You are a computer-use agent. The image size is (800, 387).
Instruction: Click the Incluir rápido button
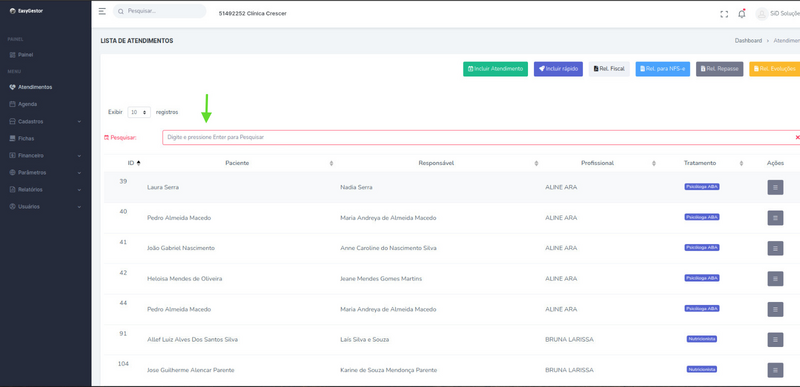click(558, 69)
